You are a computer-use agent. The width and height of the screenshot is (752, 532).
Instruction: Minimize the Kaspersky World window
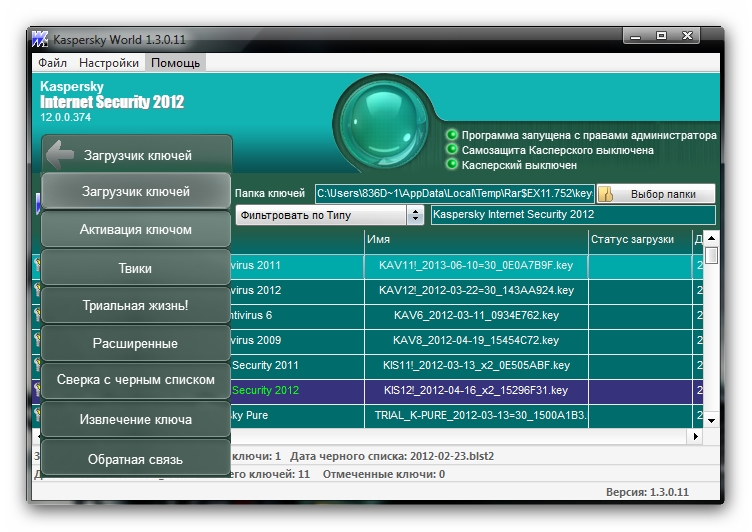coord(636,35)
